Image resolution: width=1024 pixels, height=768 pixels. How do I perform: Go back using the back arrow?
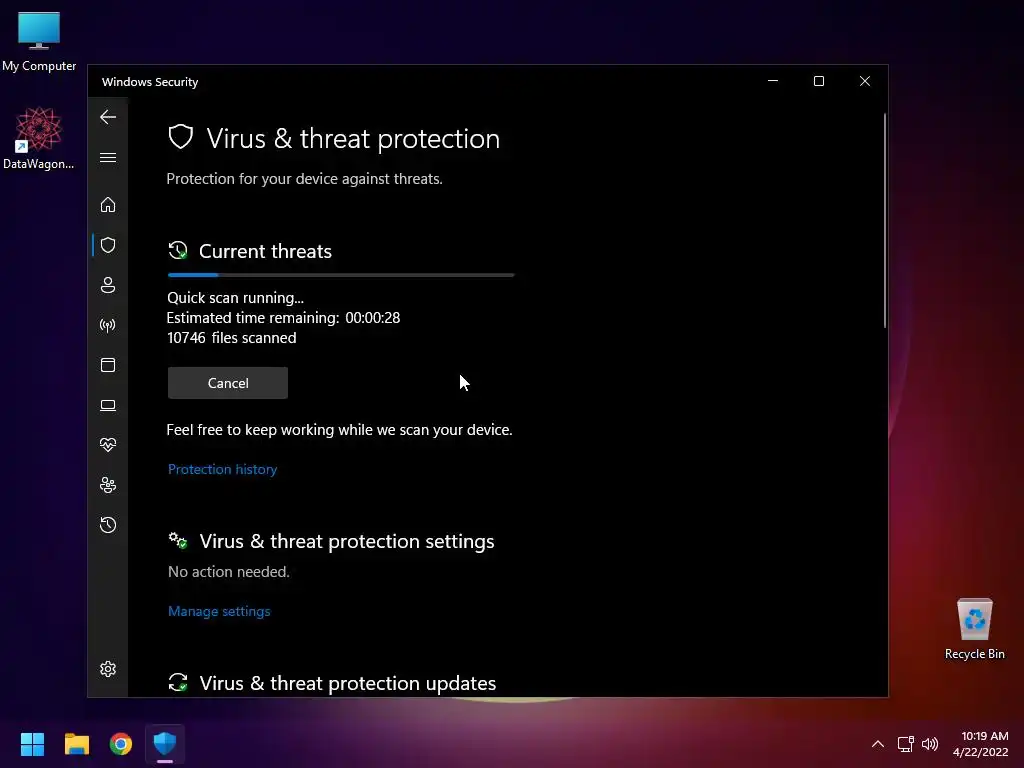(x=108, y=118)
